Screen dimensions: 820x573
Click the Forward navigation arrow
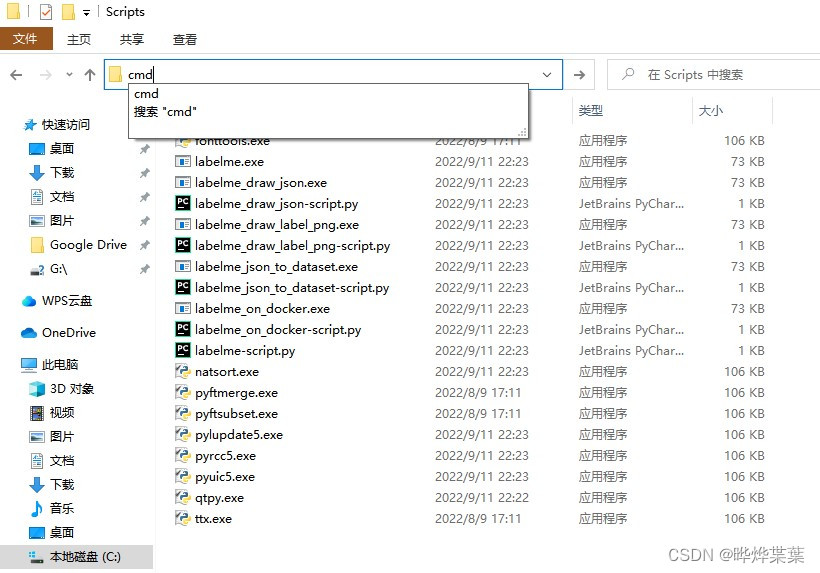click(x=46, y=75)
